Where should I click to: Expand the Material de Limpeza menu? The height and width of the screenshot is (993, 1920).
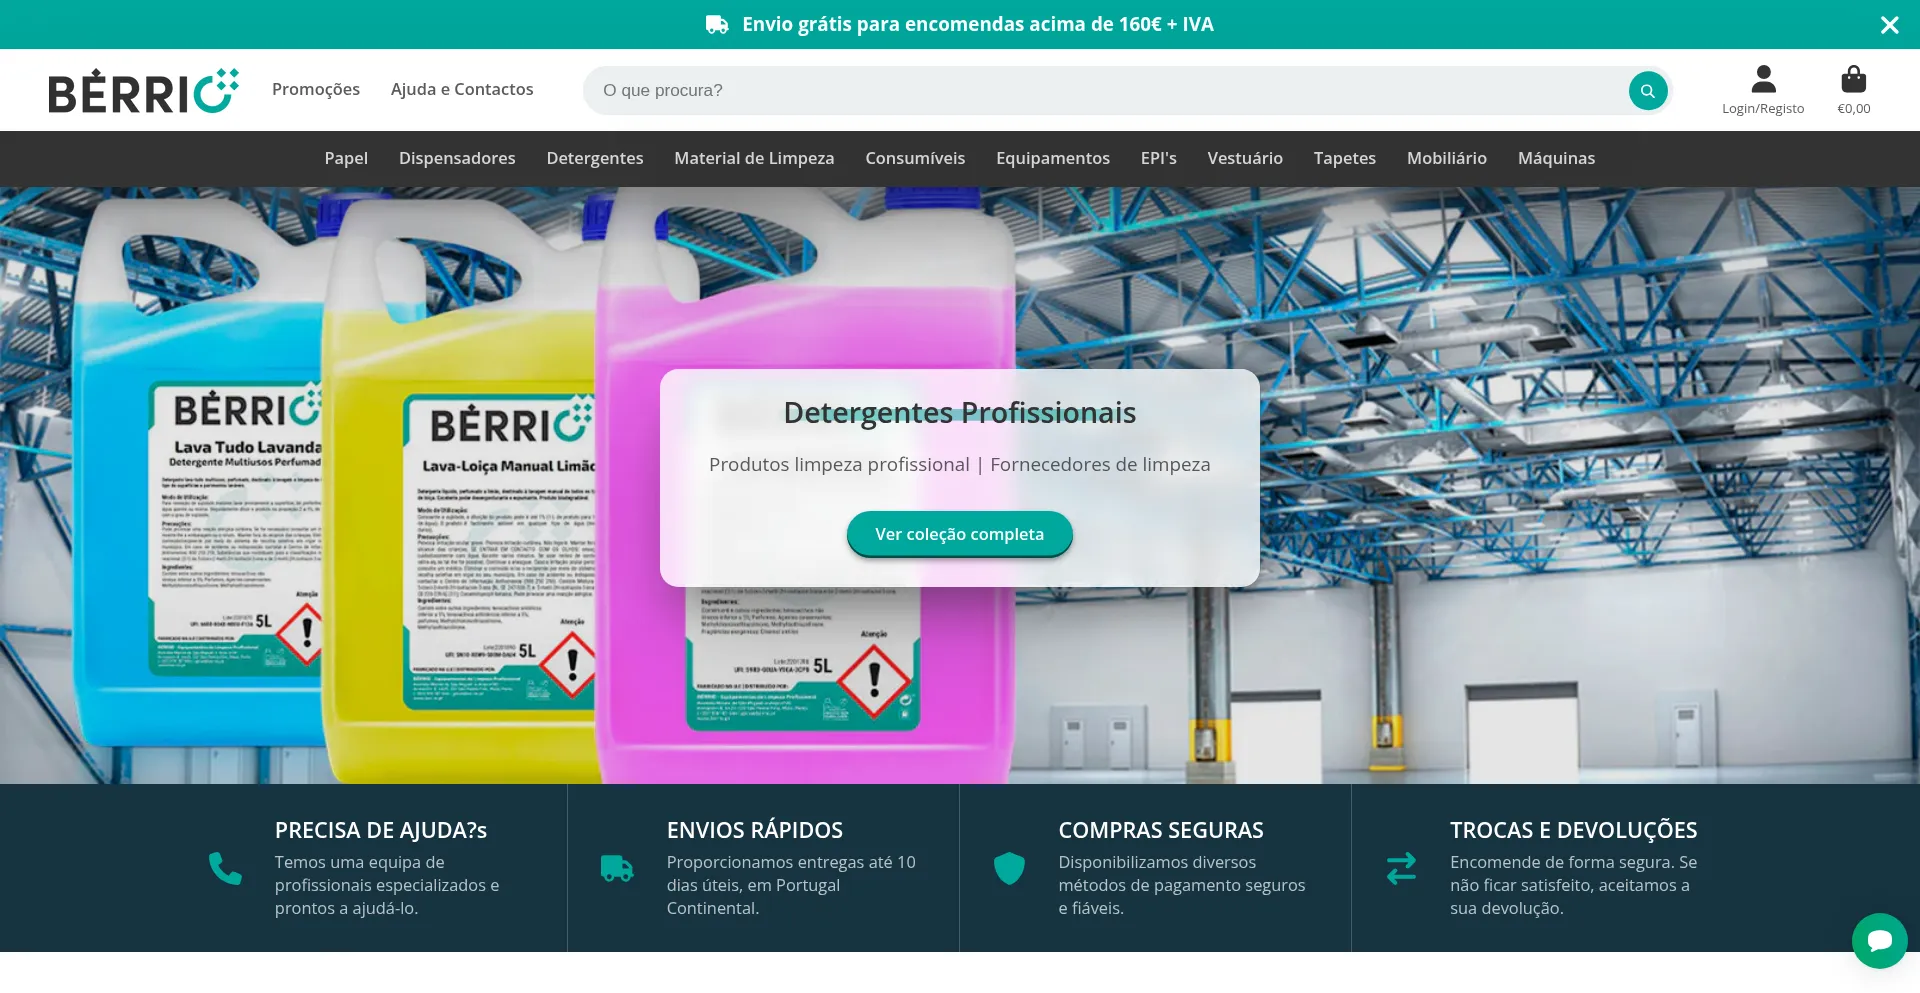[x=754, y=158]
